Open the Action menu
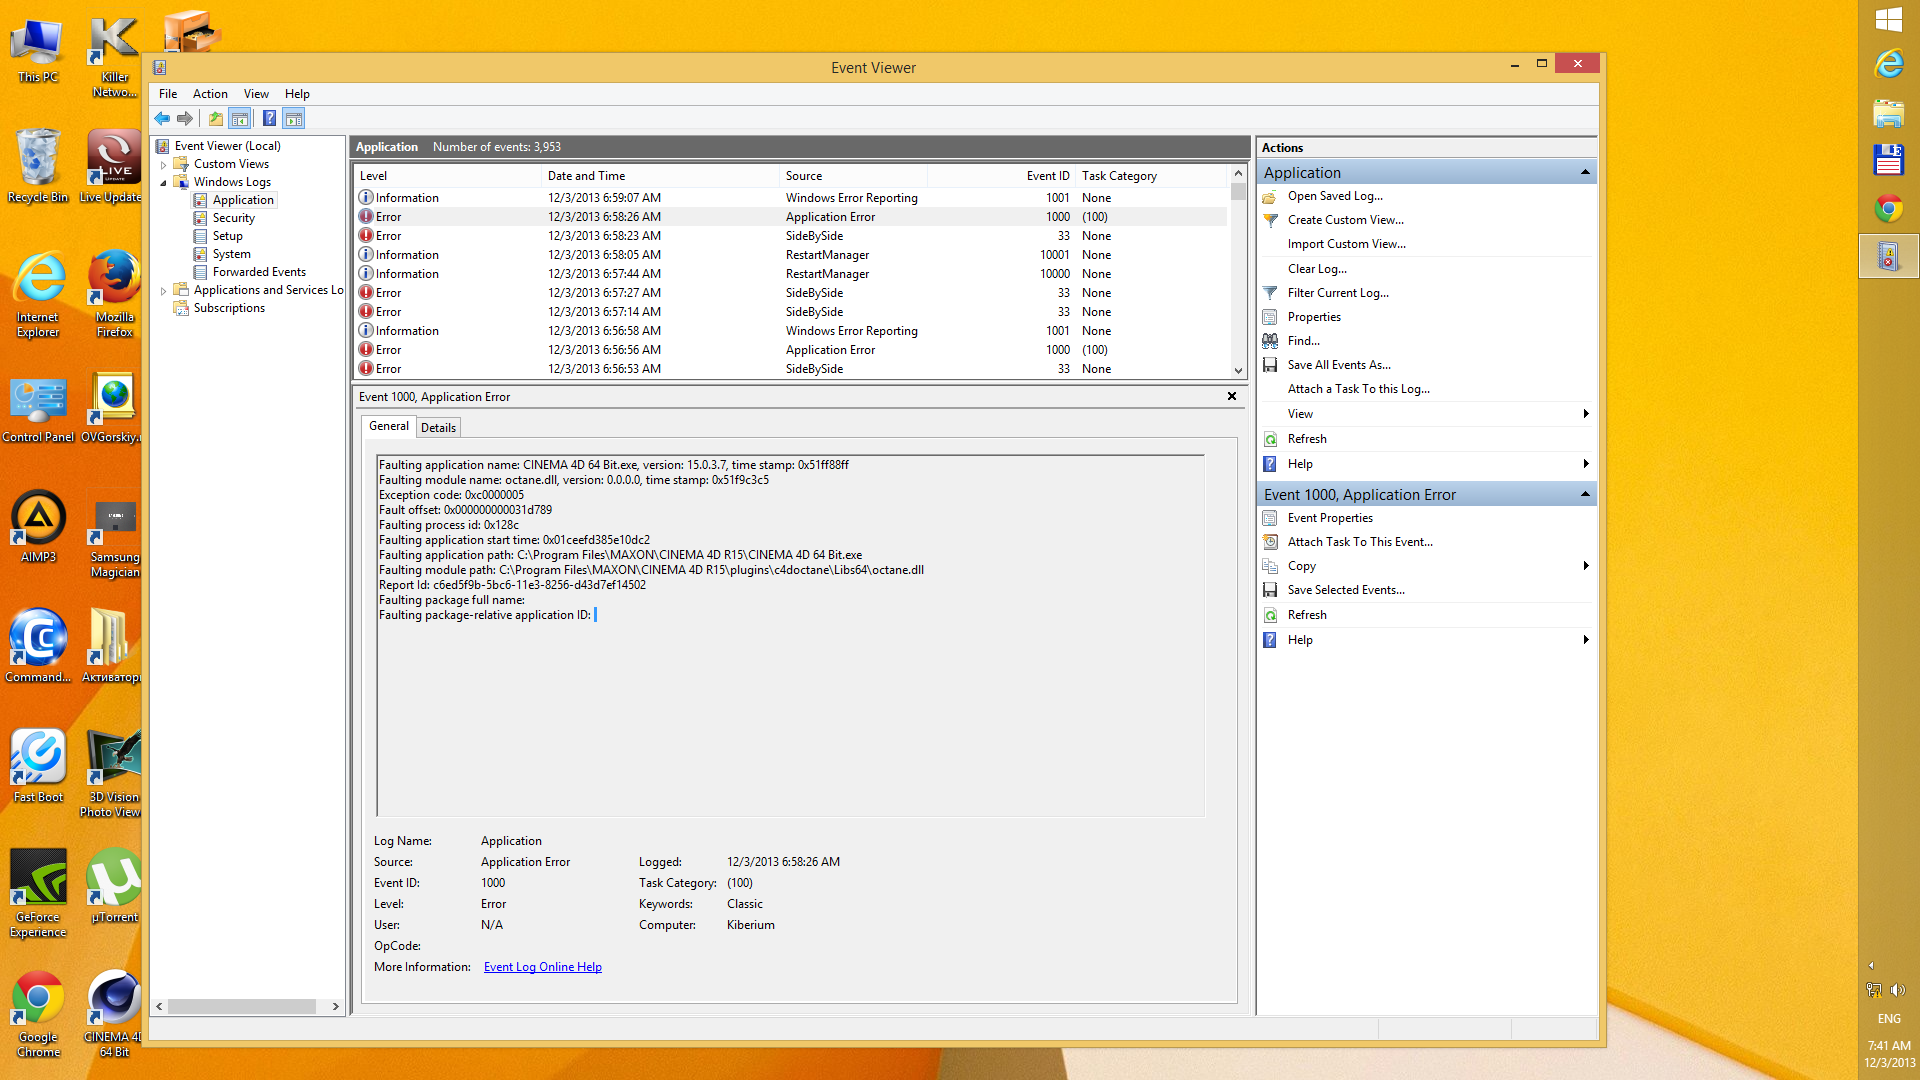1920x1080 pixels. coord(210,94)
